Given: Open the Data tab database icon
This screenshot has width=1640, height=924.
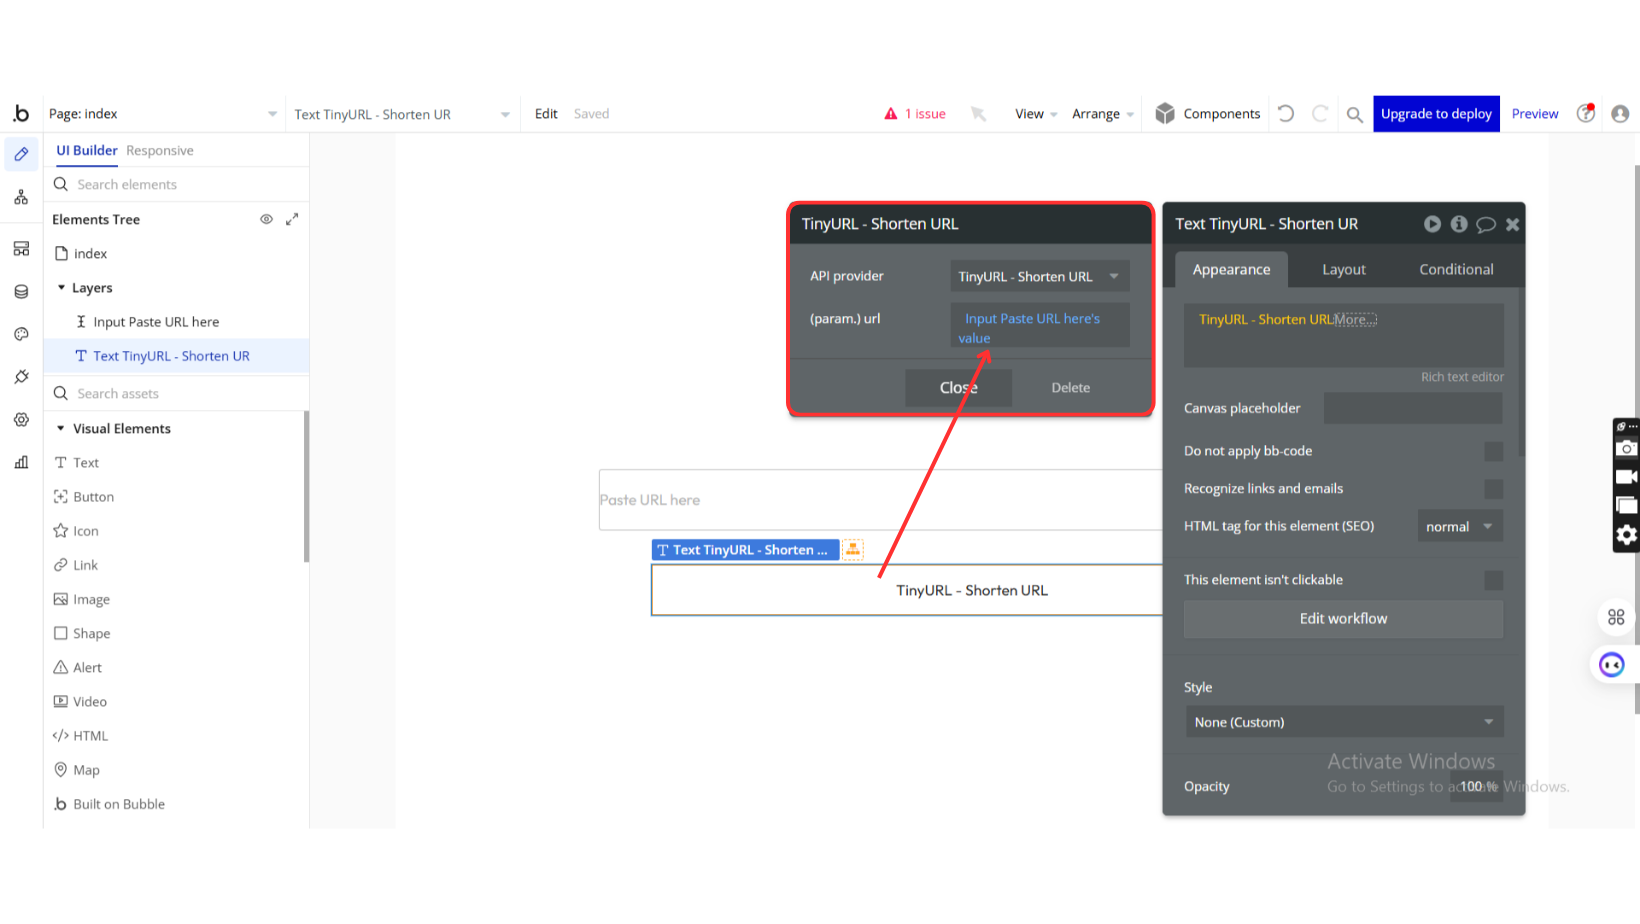Looking at the screenshot, I should coord(21,292).
